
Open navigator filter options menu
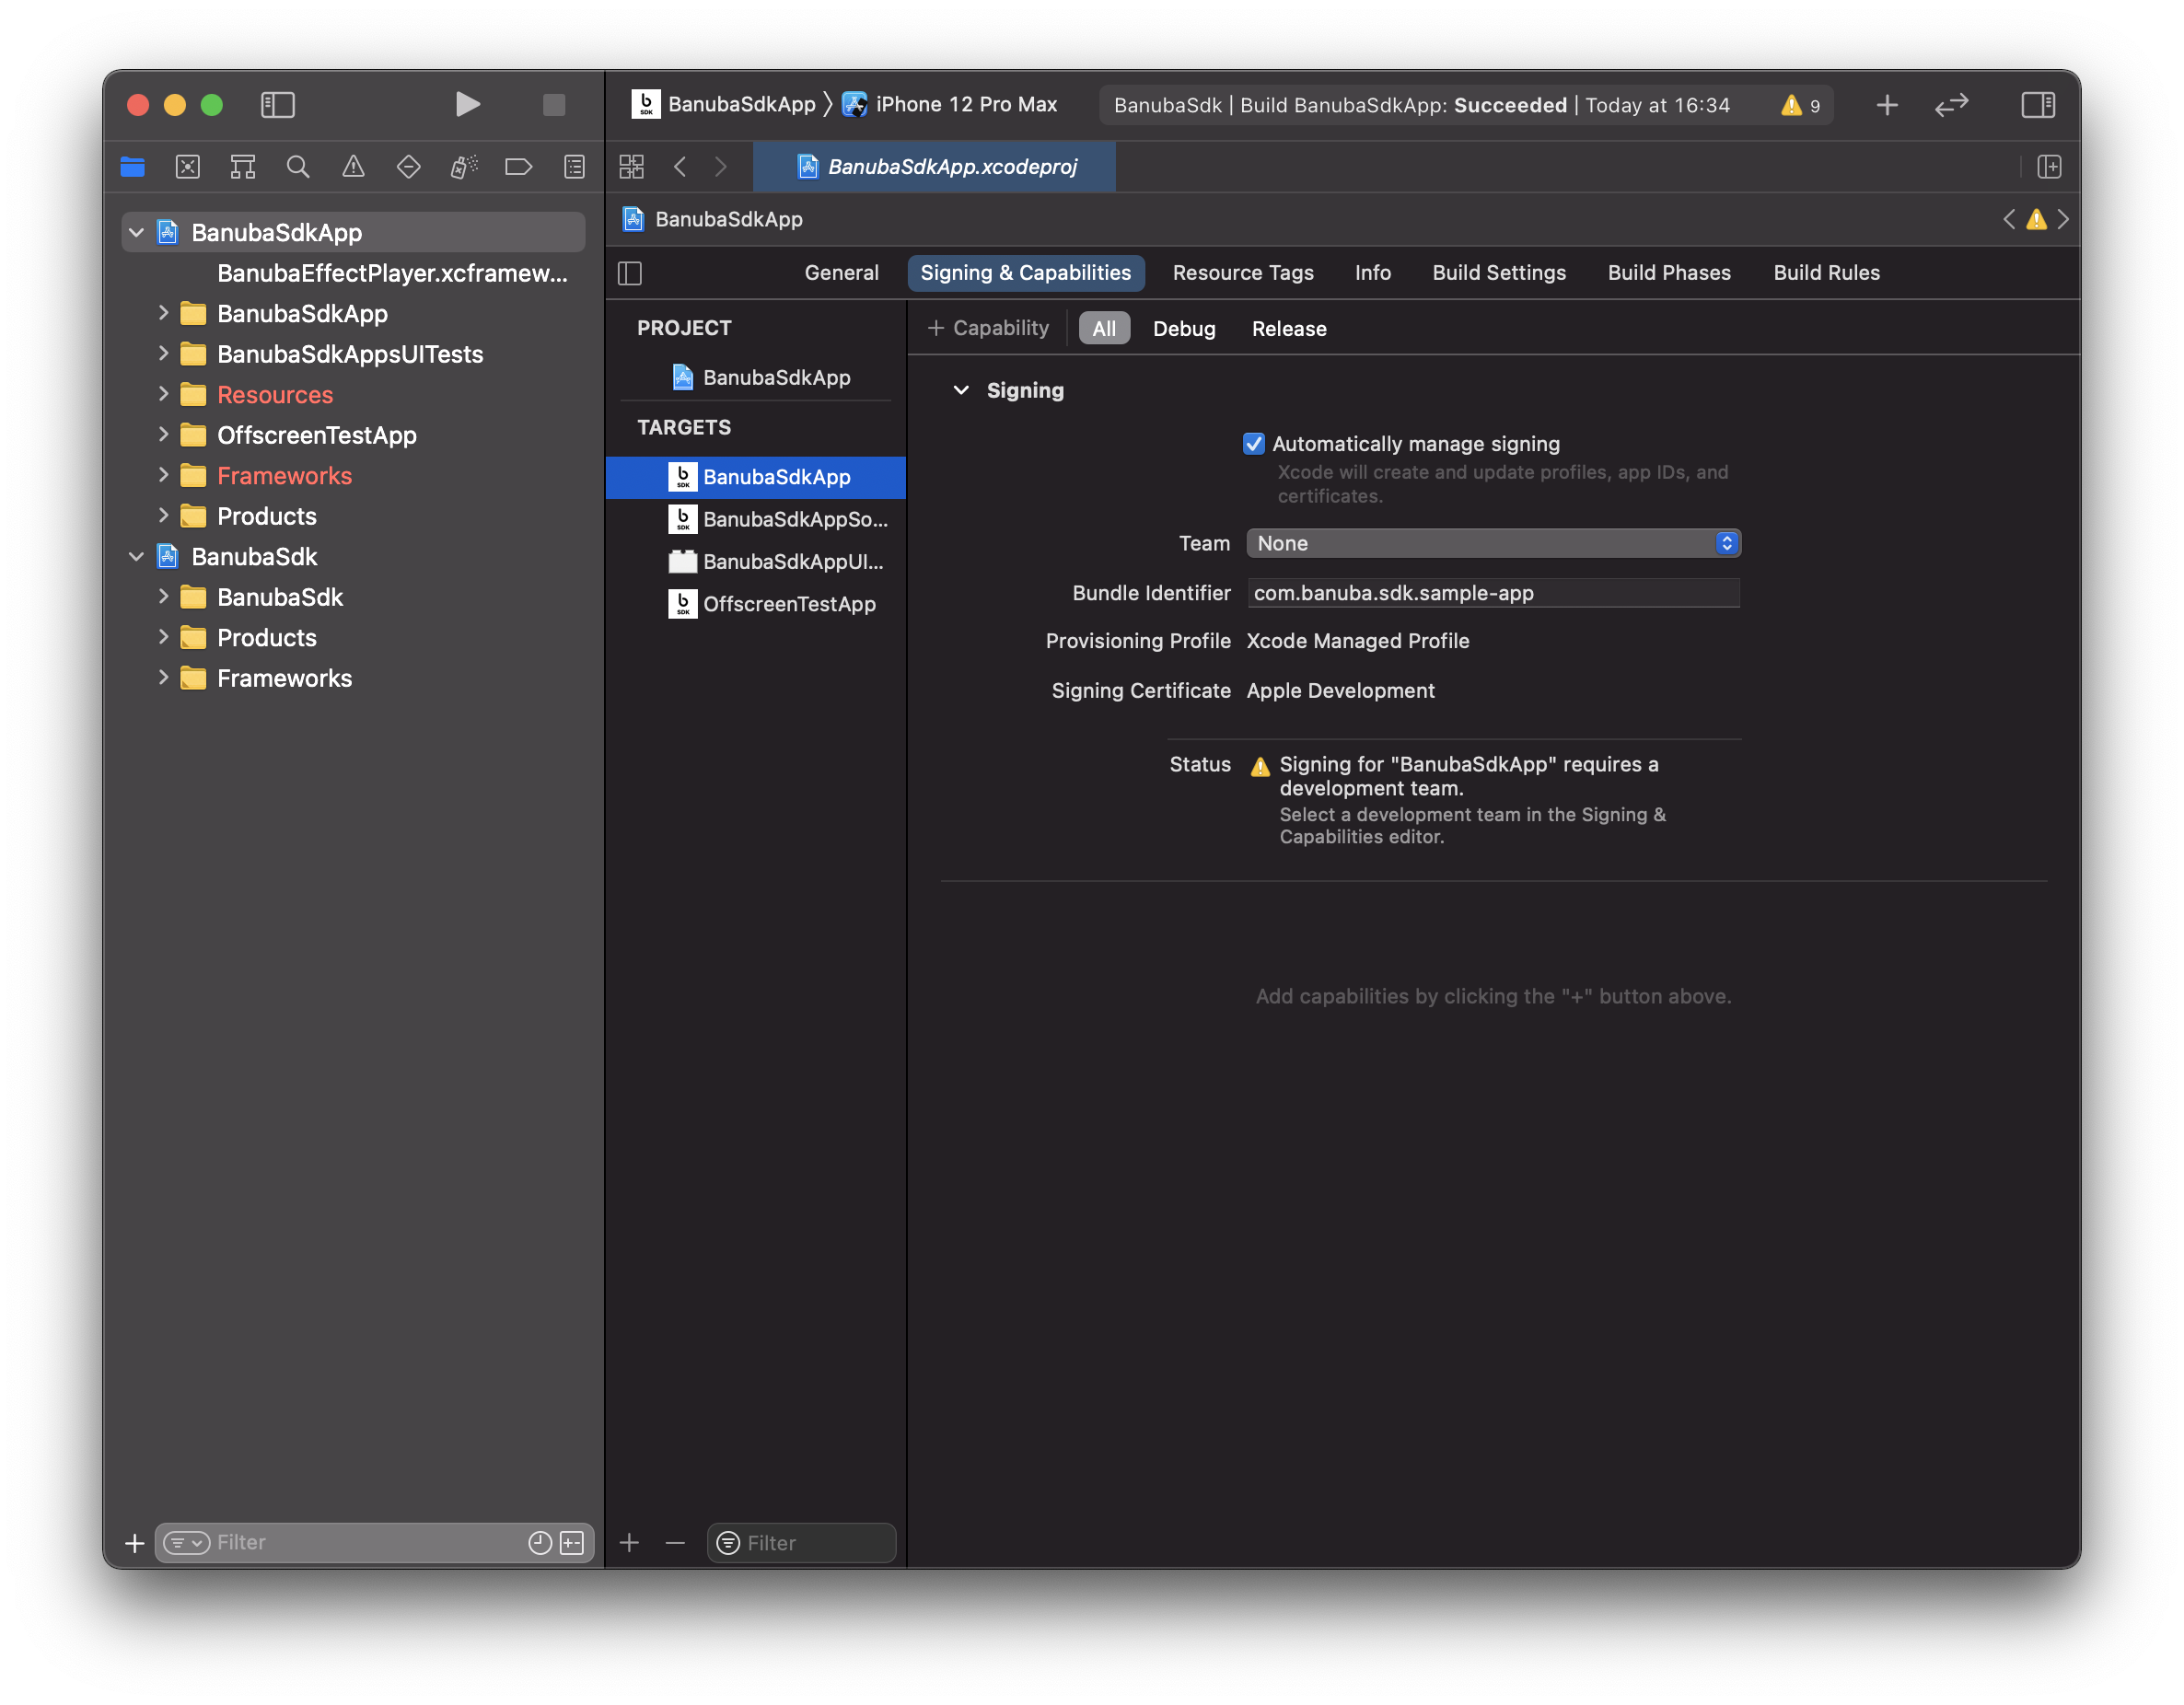pos(186,1542)
